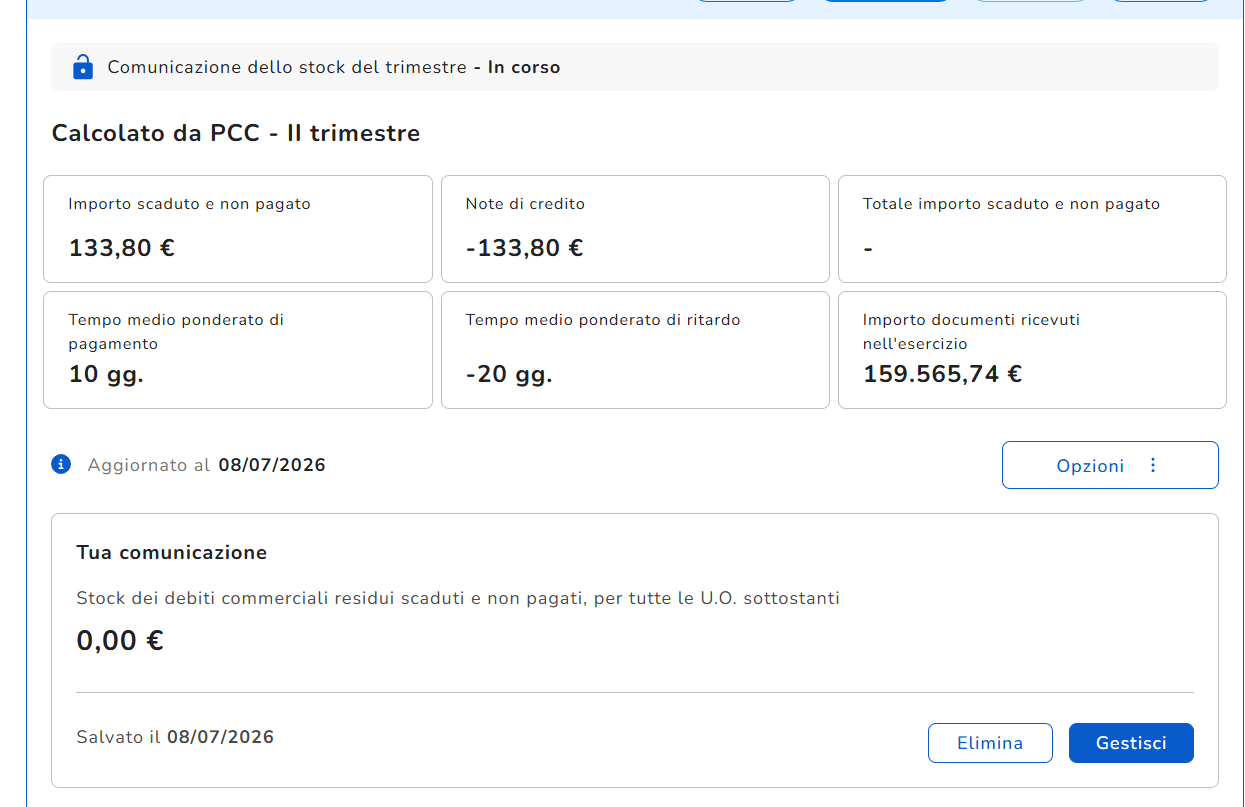Image resolution: width=1245 pixels, height=807 pixels.
Task: Click the three-dot icon in Opzioni
Action: click(x=1153, y=465)
